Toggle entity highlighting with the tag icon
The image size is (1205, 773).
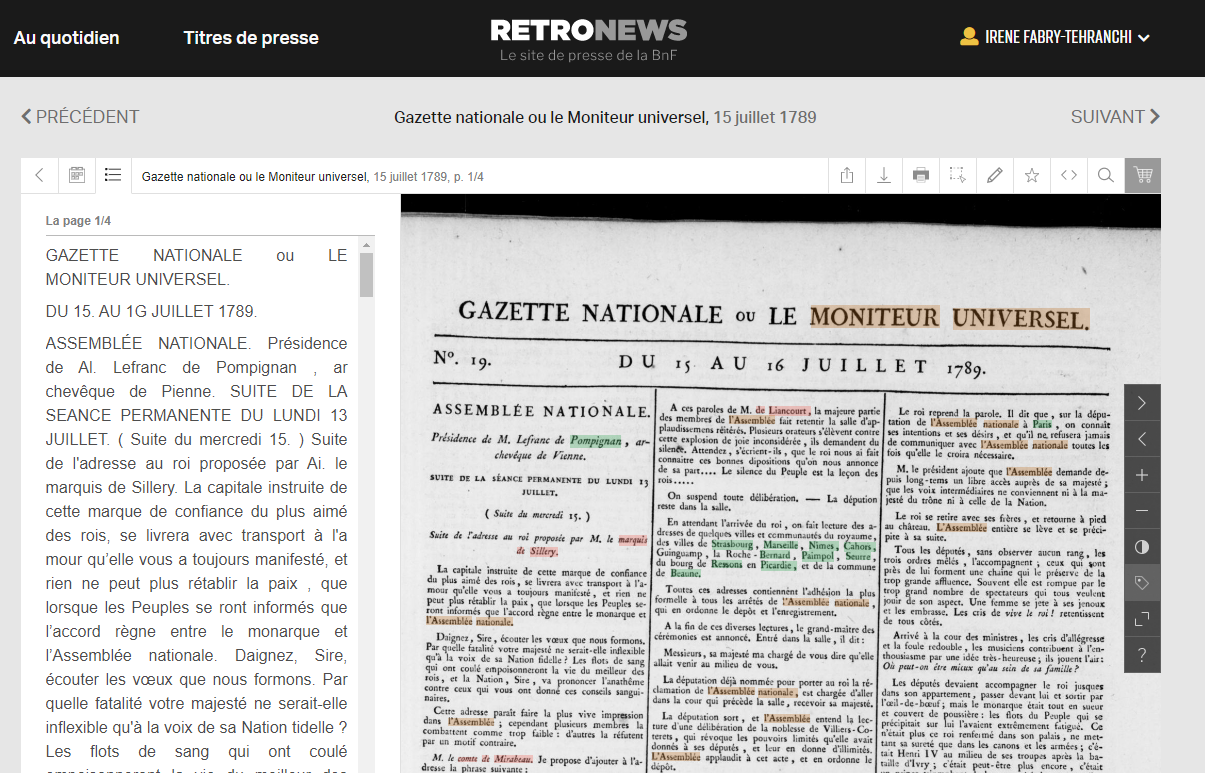1142,583
